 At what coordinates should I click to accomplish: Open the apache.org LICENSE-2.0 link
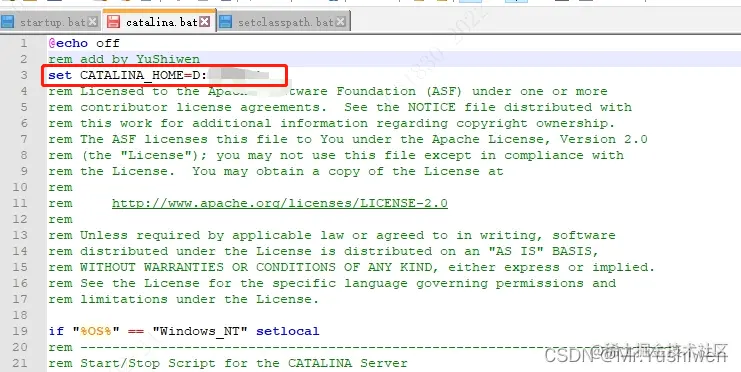coord(280,203)
